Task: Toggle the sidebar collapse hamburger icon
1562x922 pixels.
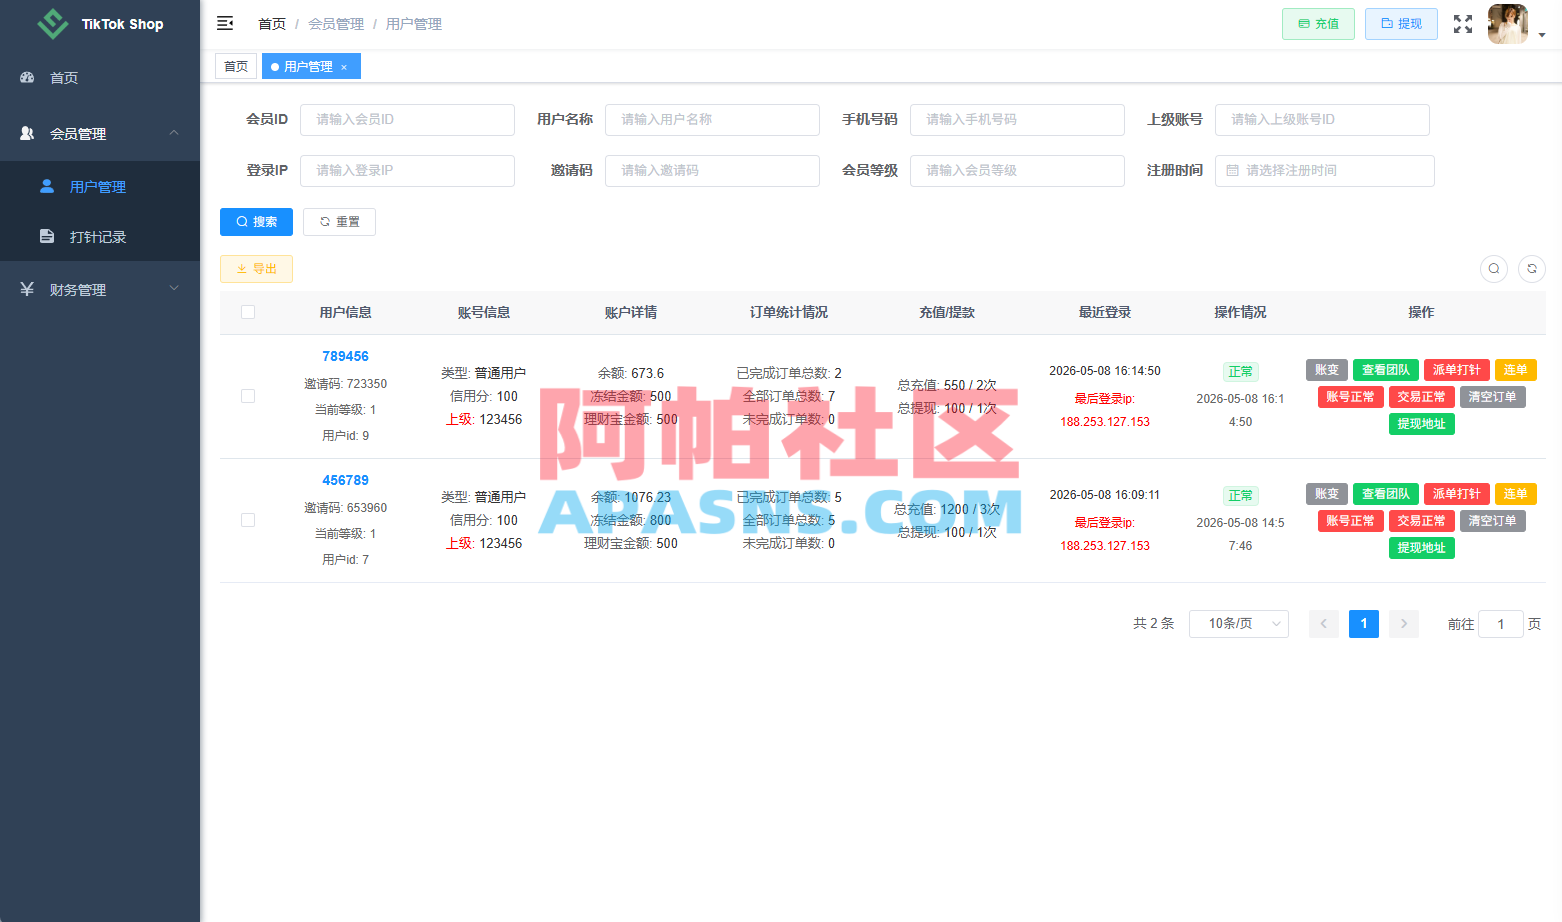Action: (x=225, y=23)
